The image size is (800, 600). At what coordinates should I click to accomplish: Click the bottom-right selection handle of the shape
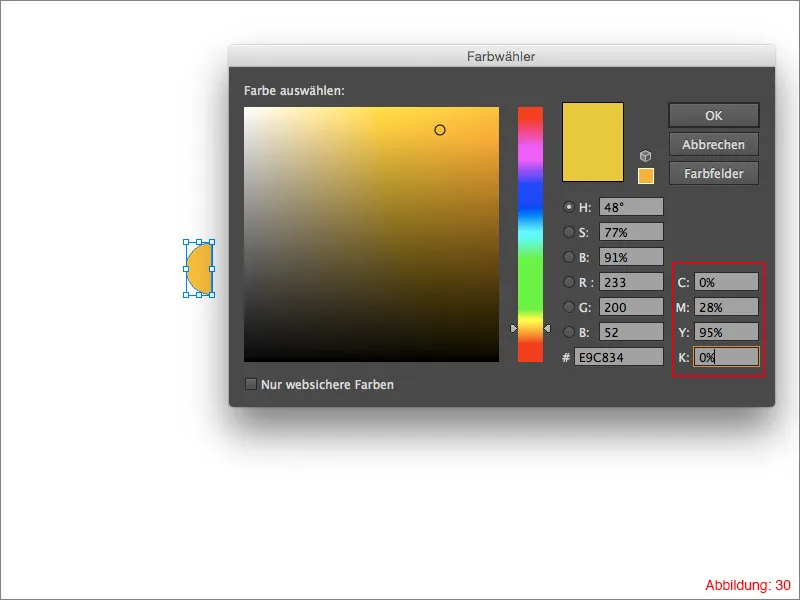(212, 295)
